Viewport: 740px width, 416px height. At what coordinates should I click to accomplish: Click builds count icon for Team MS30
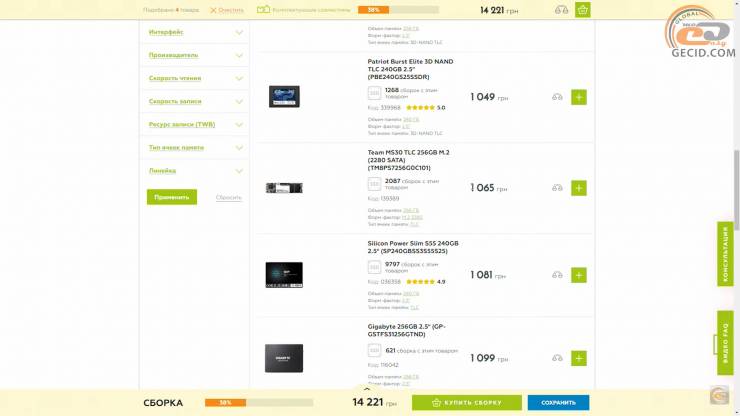coord(374,184)
